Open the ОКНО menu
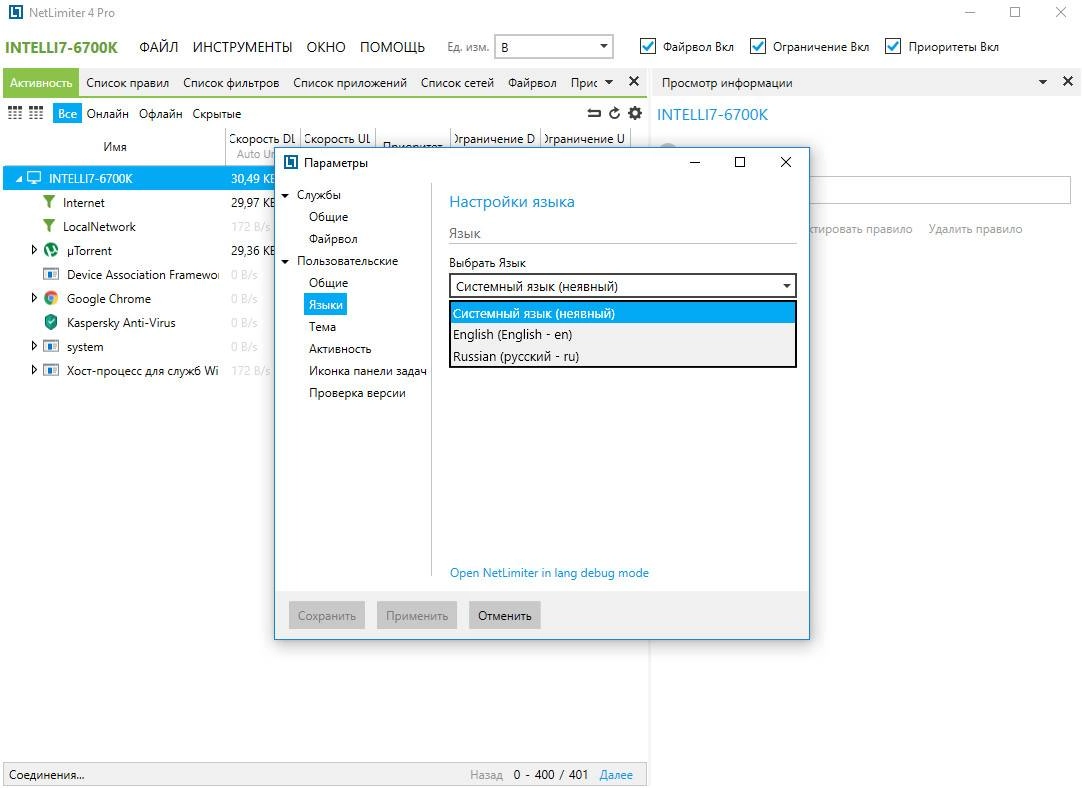 (x=326, y=47)
